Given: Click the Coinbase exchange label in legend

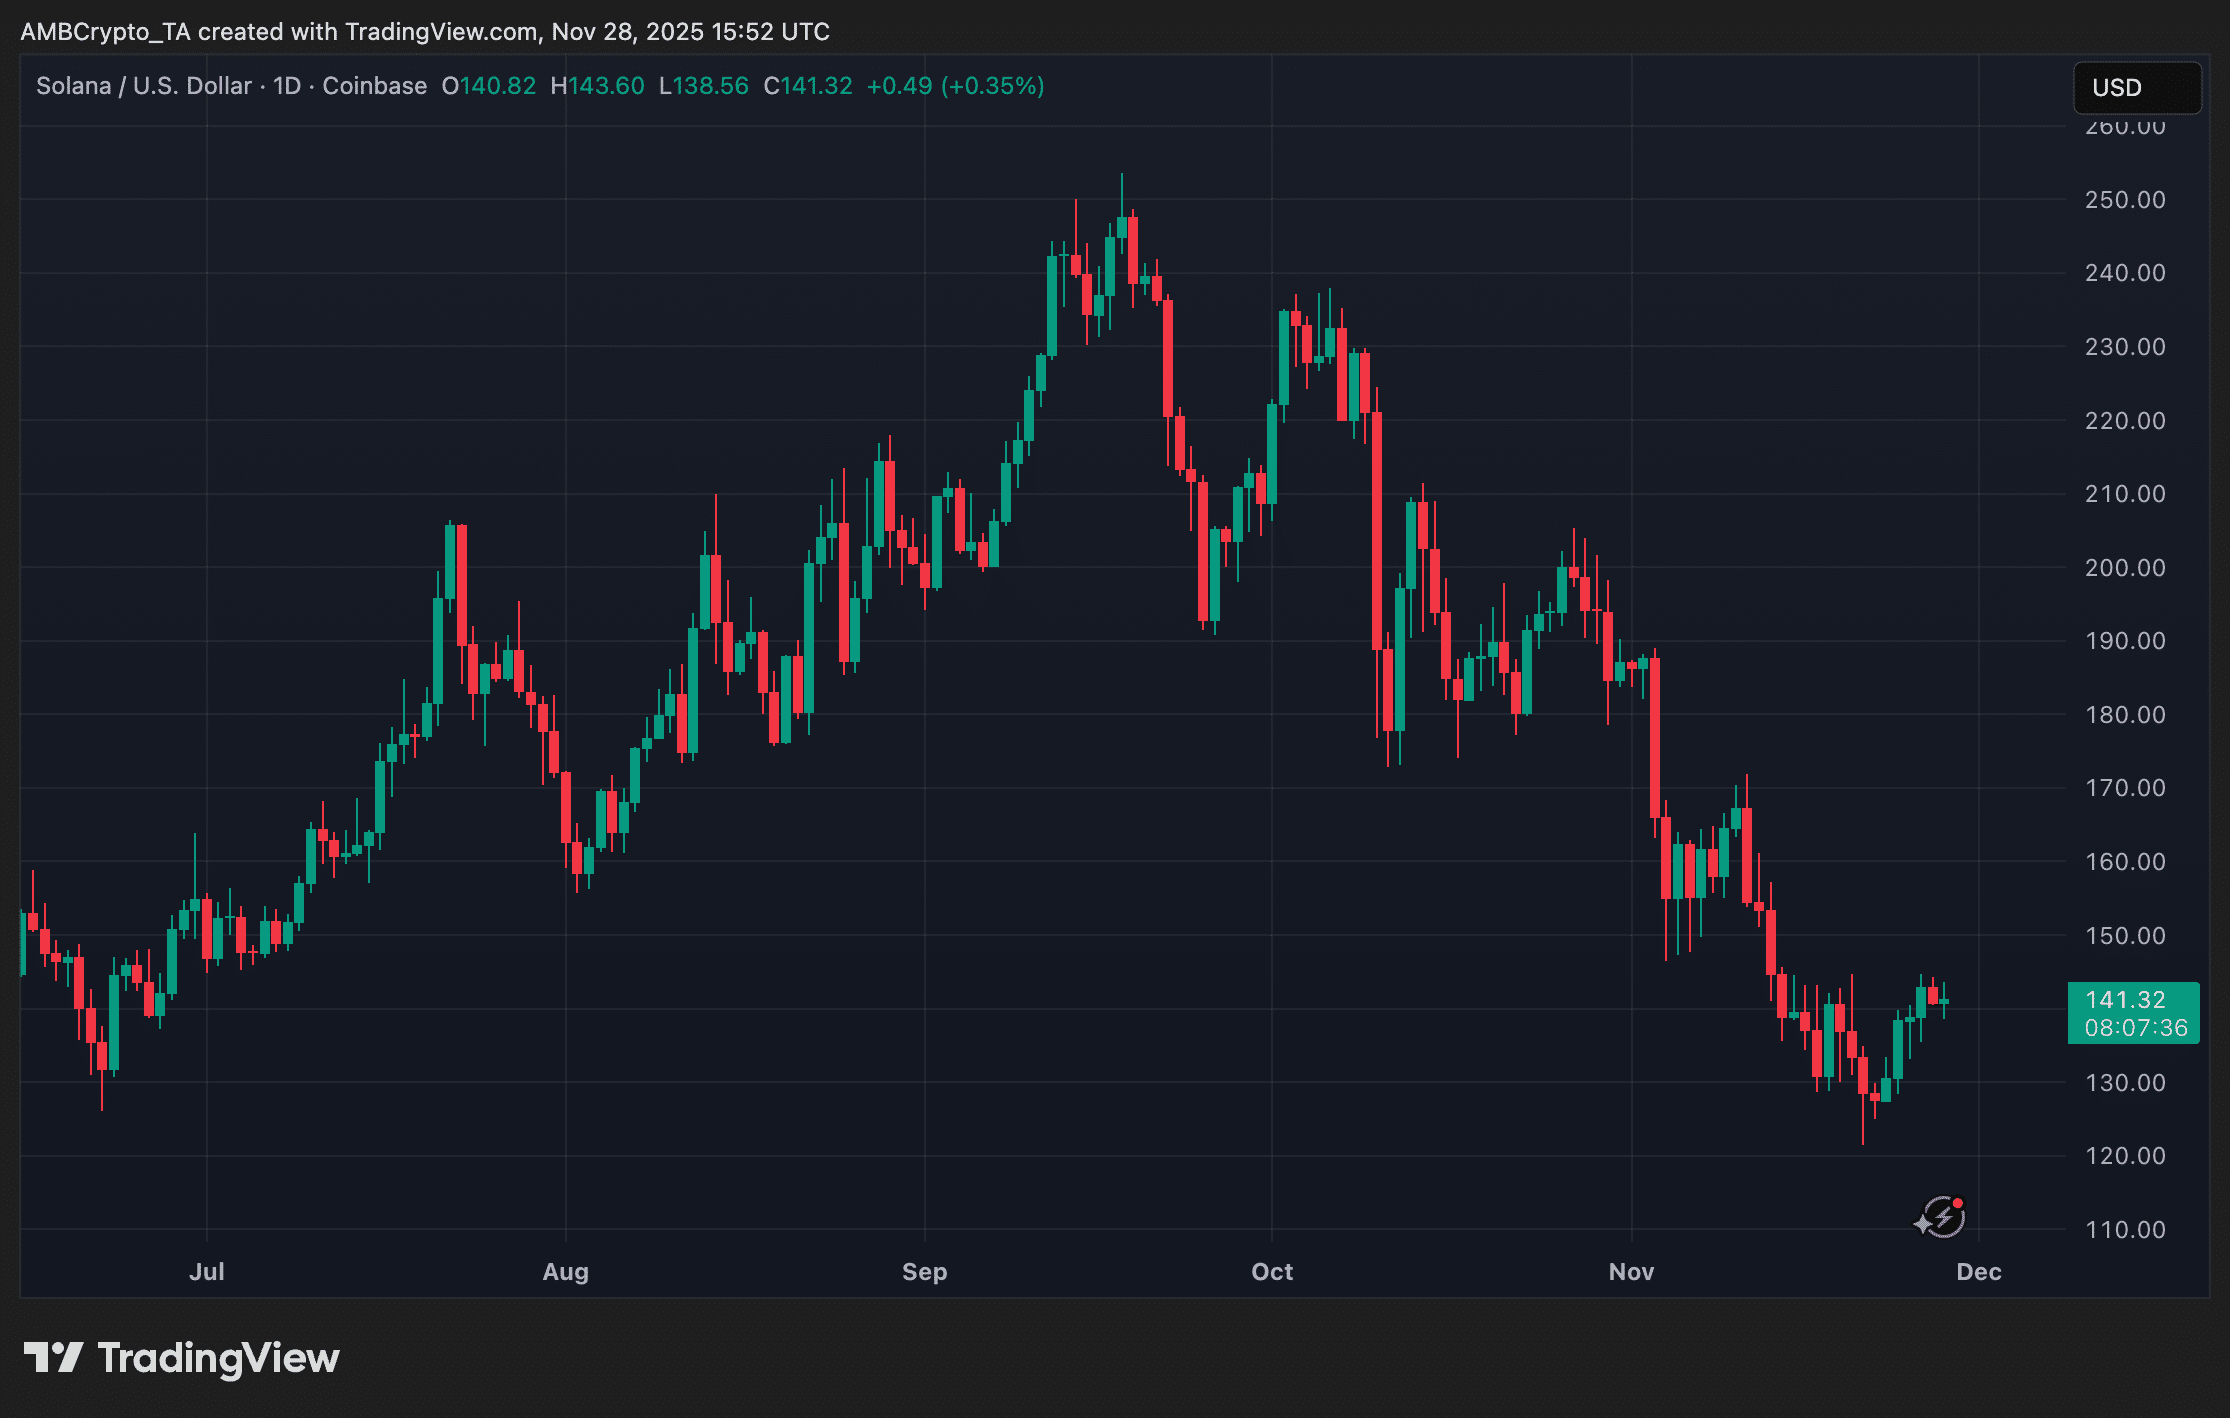Looking at the screenshot, I should pos(374,86).
